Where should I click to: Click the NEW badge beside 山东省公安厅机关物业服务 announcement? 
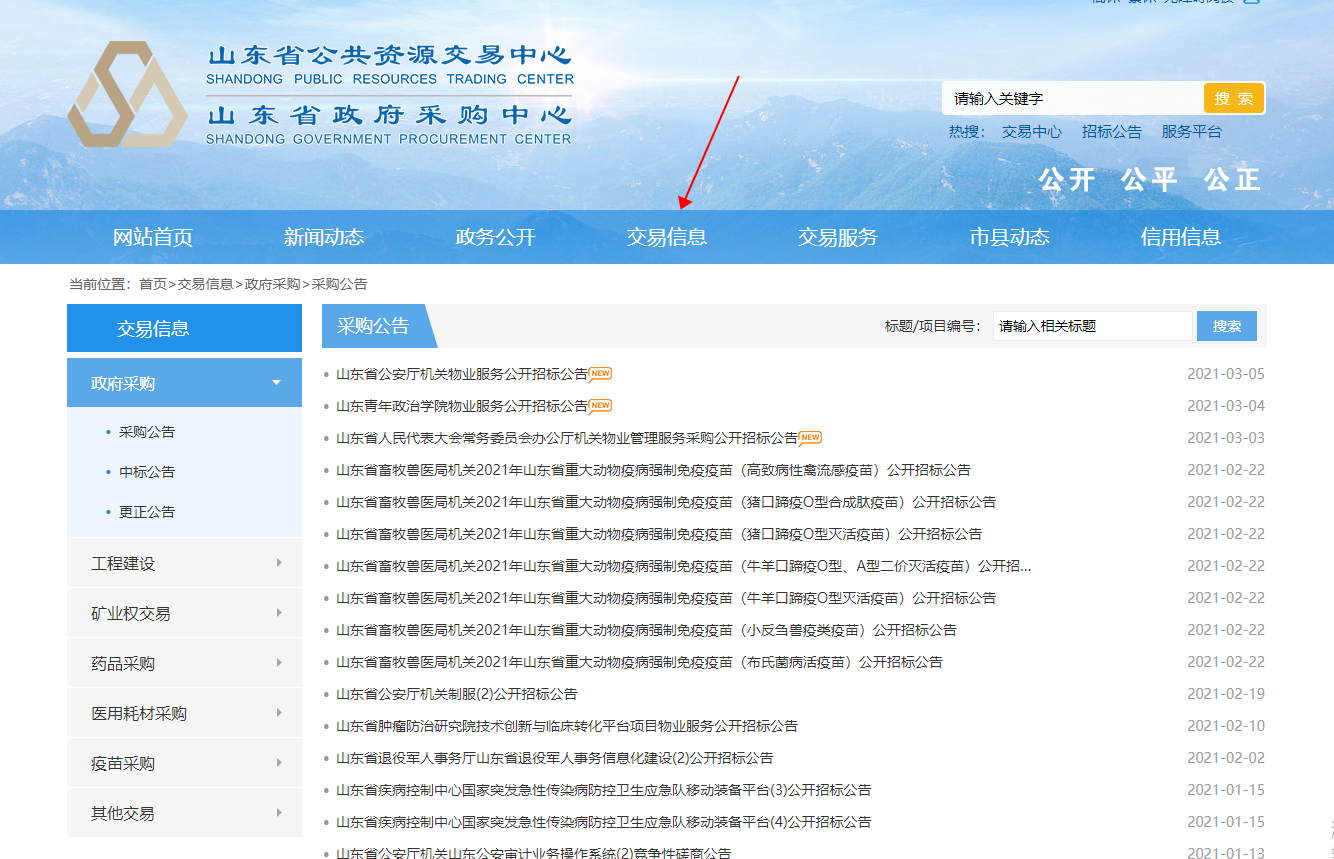tap(600, 374)
